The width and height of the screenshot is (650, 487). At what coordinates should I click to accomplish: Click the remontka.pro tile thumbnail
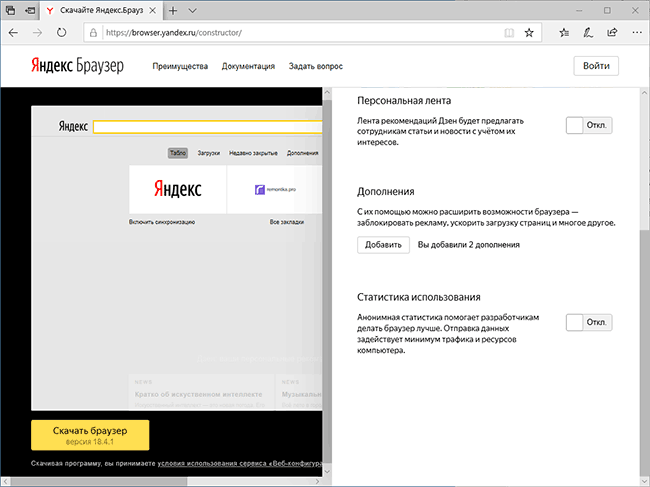(x=274, y=189)
